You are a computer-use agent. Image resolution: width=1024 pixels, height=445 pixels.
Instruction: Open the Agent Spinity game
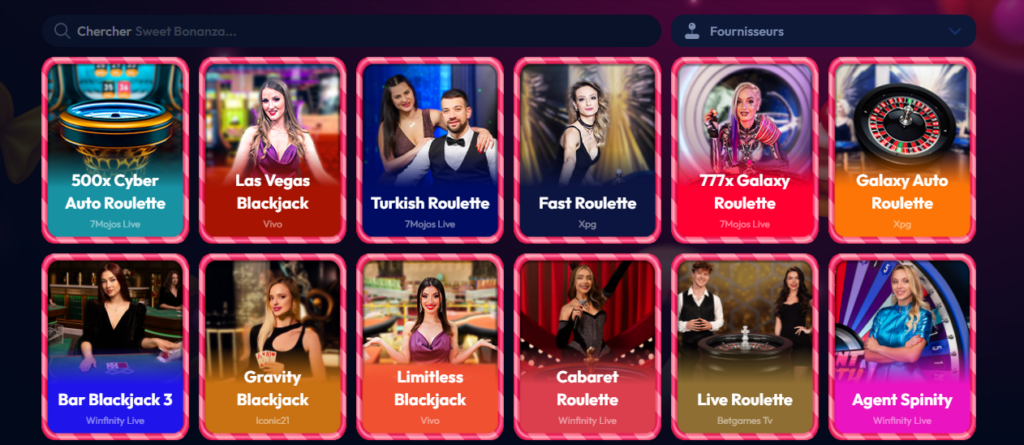click(902, 347)
